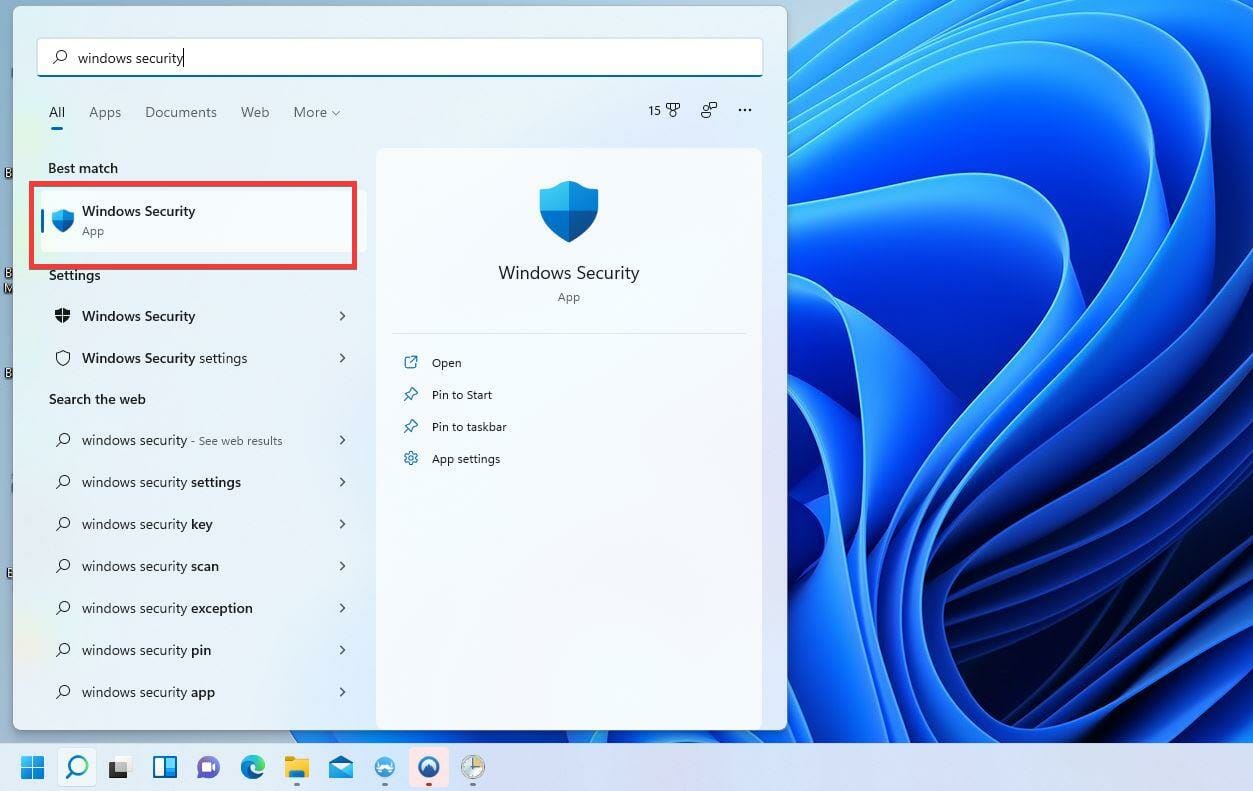This screenshot has width=1253, height=791.
Task: Switch to the Web tab
Action: click(255, 112)
